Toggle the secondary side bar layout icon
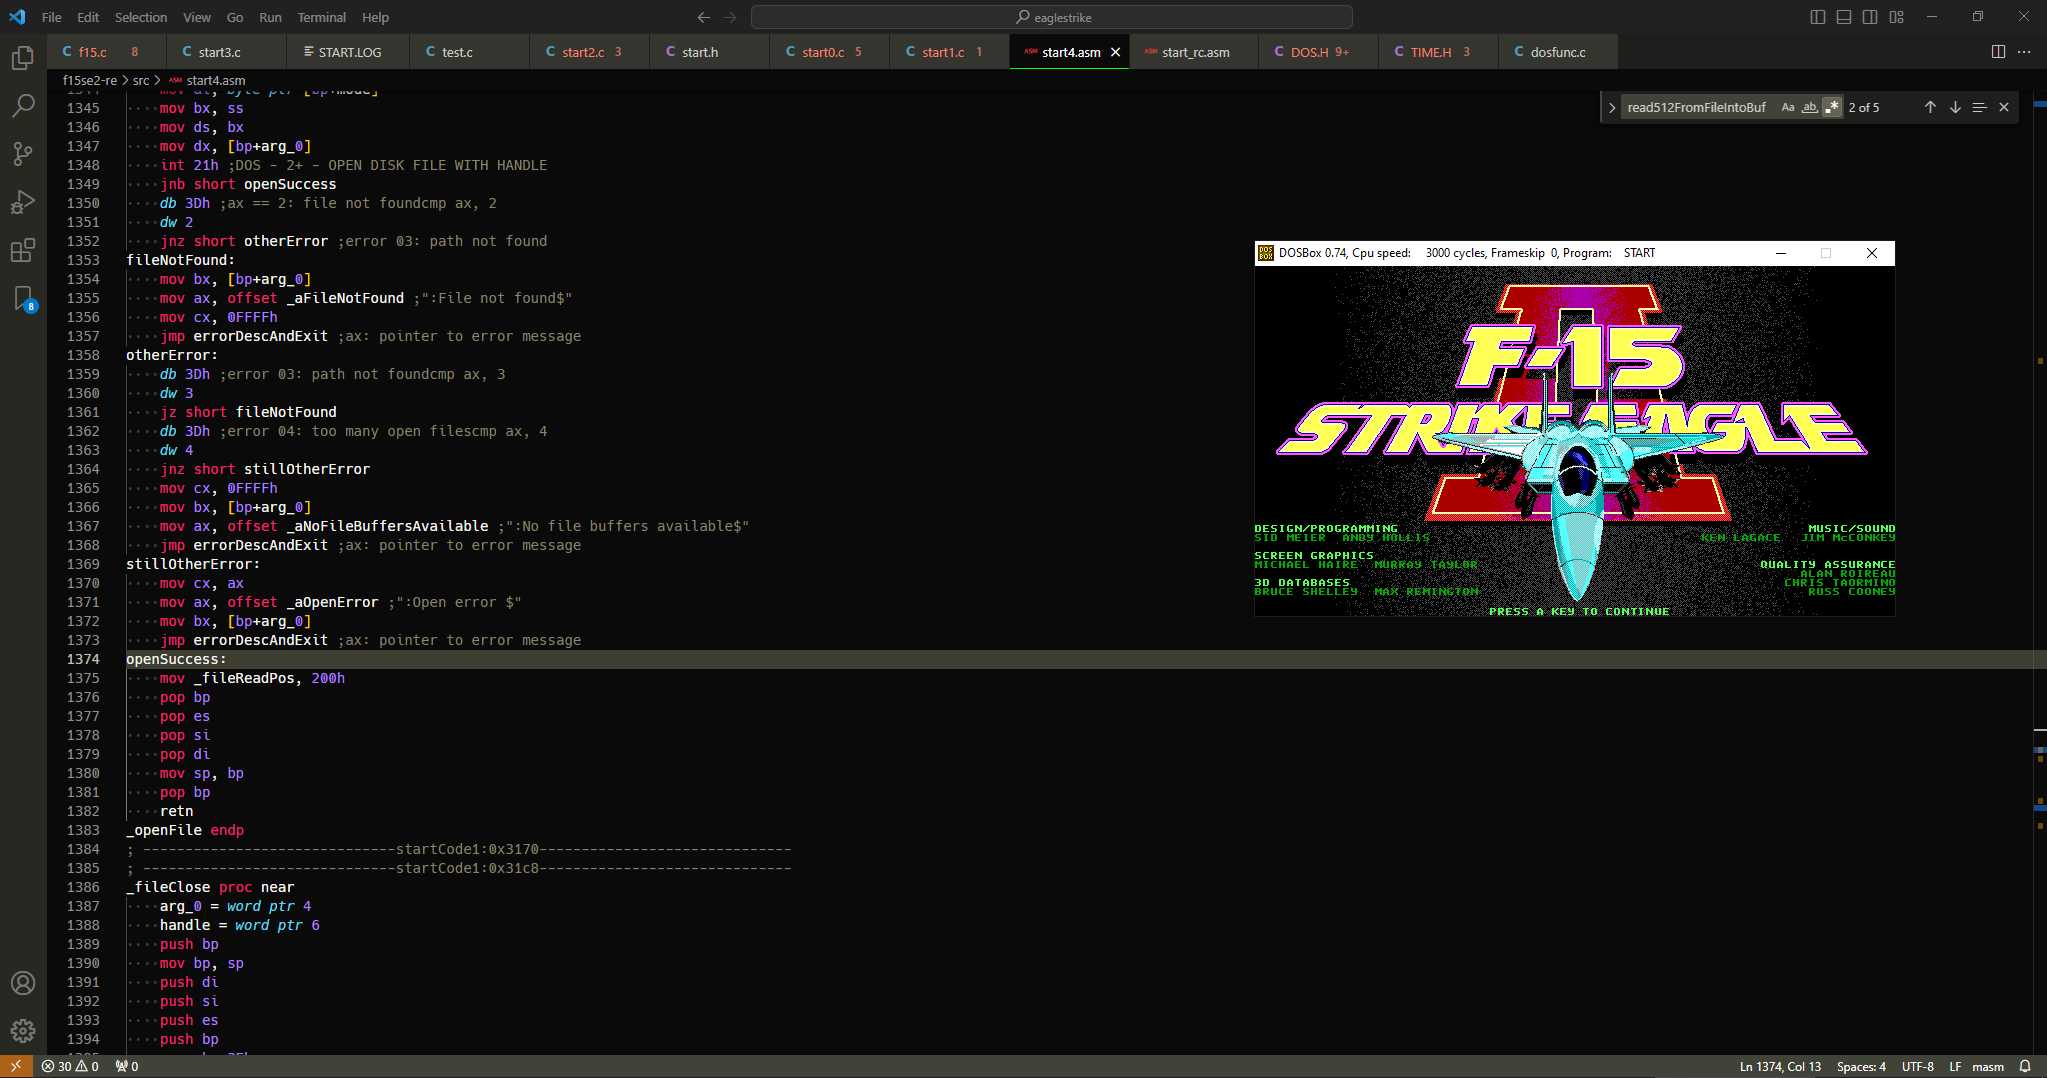 point(1870,17)
